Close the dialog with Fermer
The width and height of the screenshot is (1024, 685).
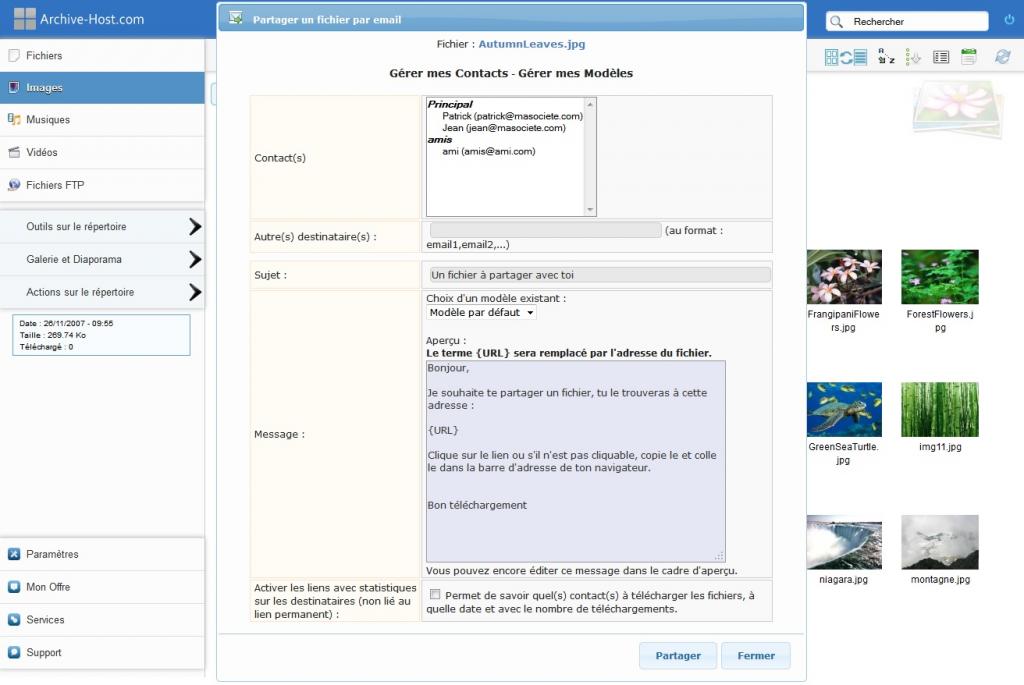(755, 656)
